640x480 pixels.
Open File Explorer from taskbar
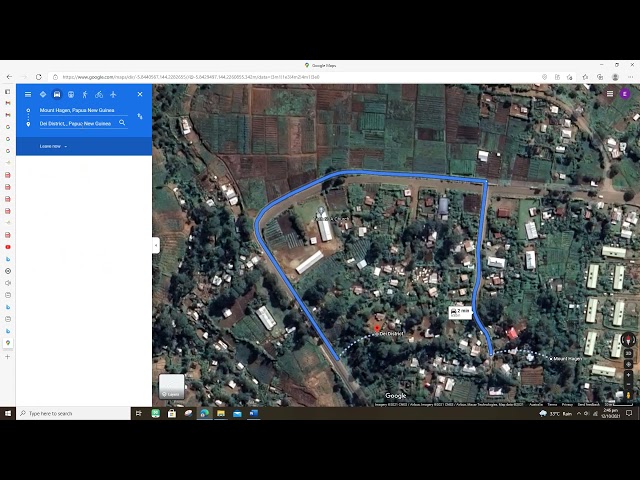221,413
